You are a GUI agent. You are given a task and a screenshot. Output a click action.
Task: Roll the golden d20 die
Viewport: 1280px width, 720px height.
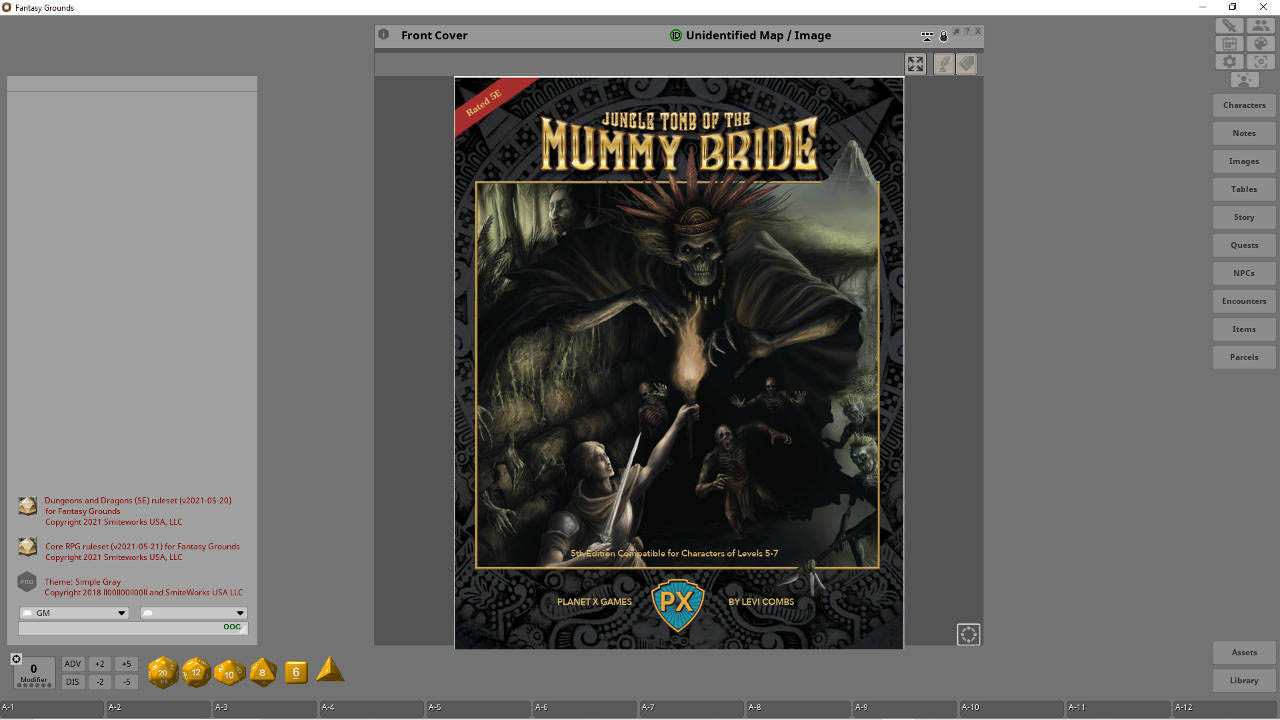click(162, 672)
